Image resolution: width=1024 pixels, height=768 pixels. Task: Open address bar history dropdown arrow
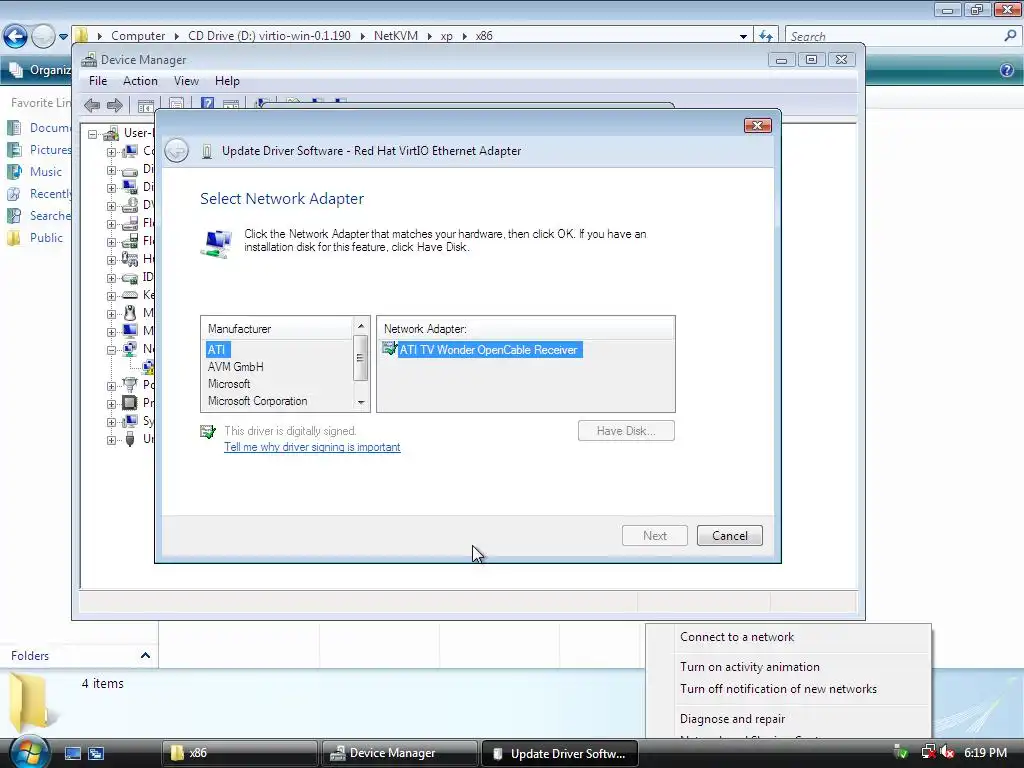coord(743,37)
